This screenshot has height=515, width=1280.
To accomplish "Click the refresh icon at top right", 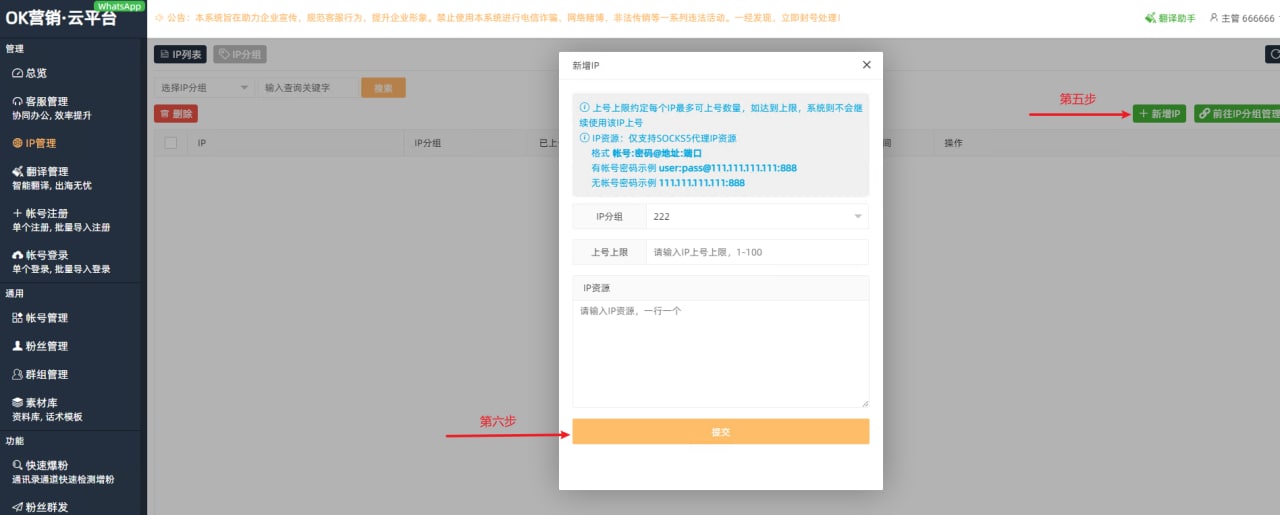I will pos(1273,55).
